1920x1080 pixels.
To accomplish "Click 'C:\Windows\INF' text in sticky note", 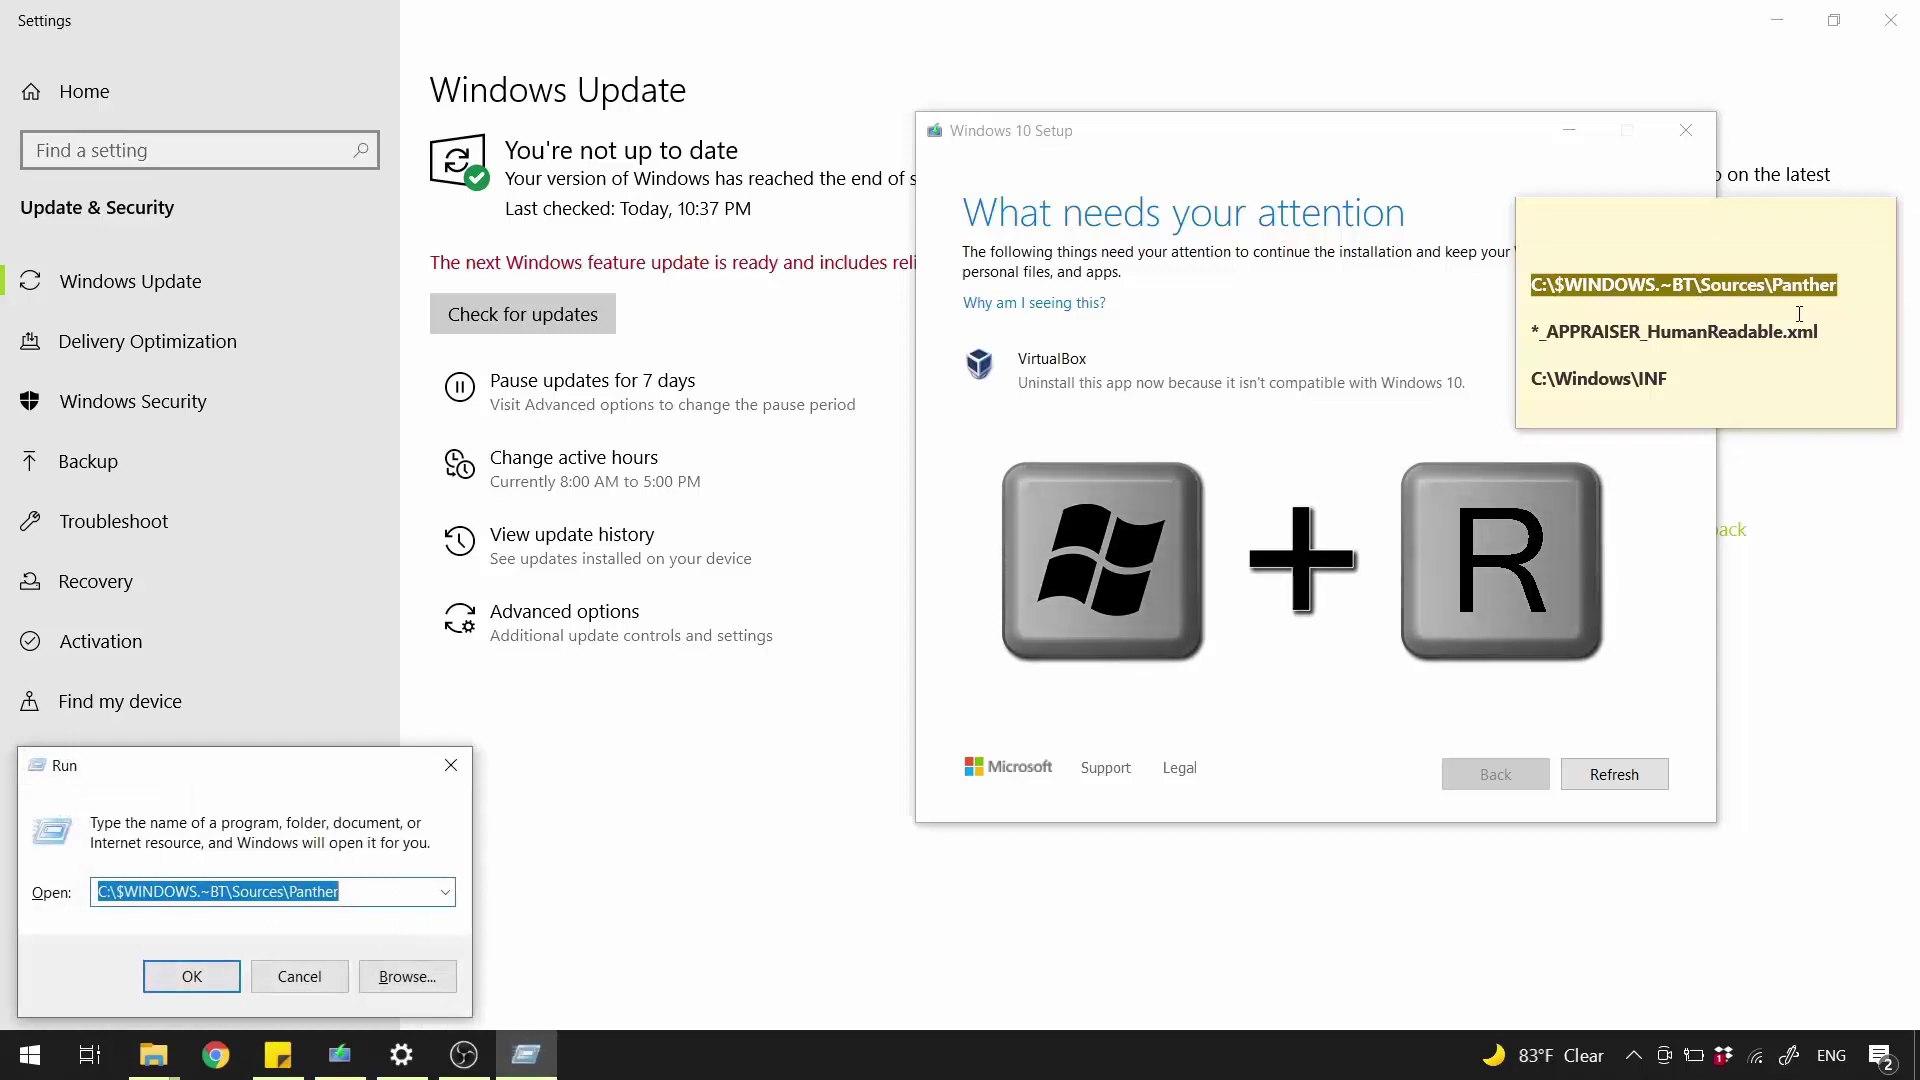I will 1598,379.
